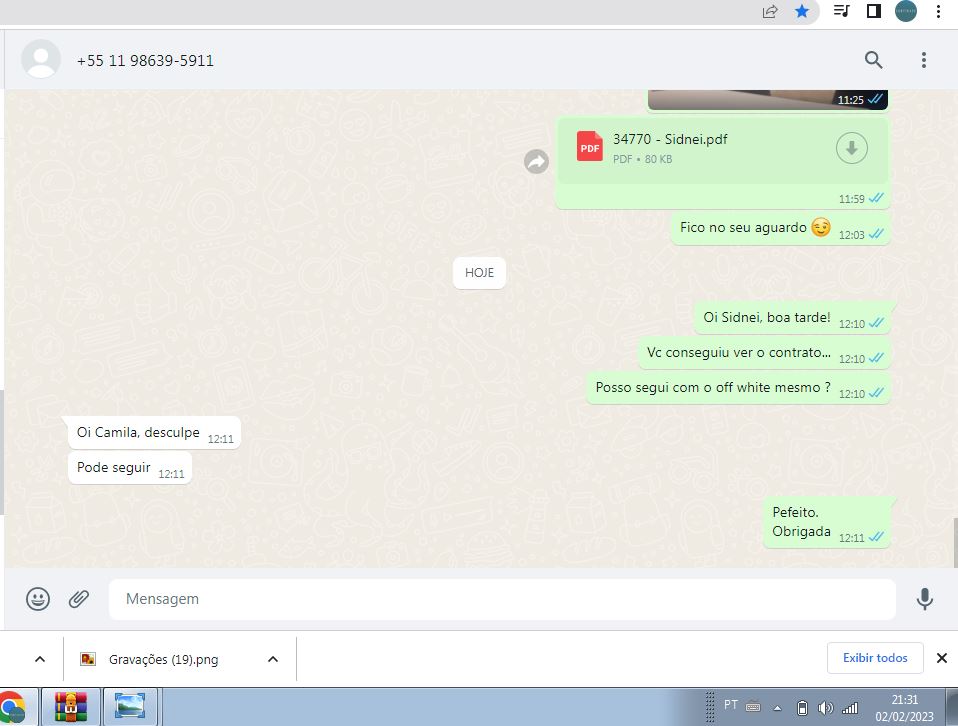Open the on-screen keyboard tray icon

click(753, 708)
